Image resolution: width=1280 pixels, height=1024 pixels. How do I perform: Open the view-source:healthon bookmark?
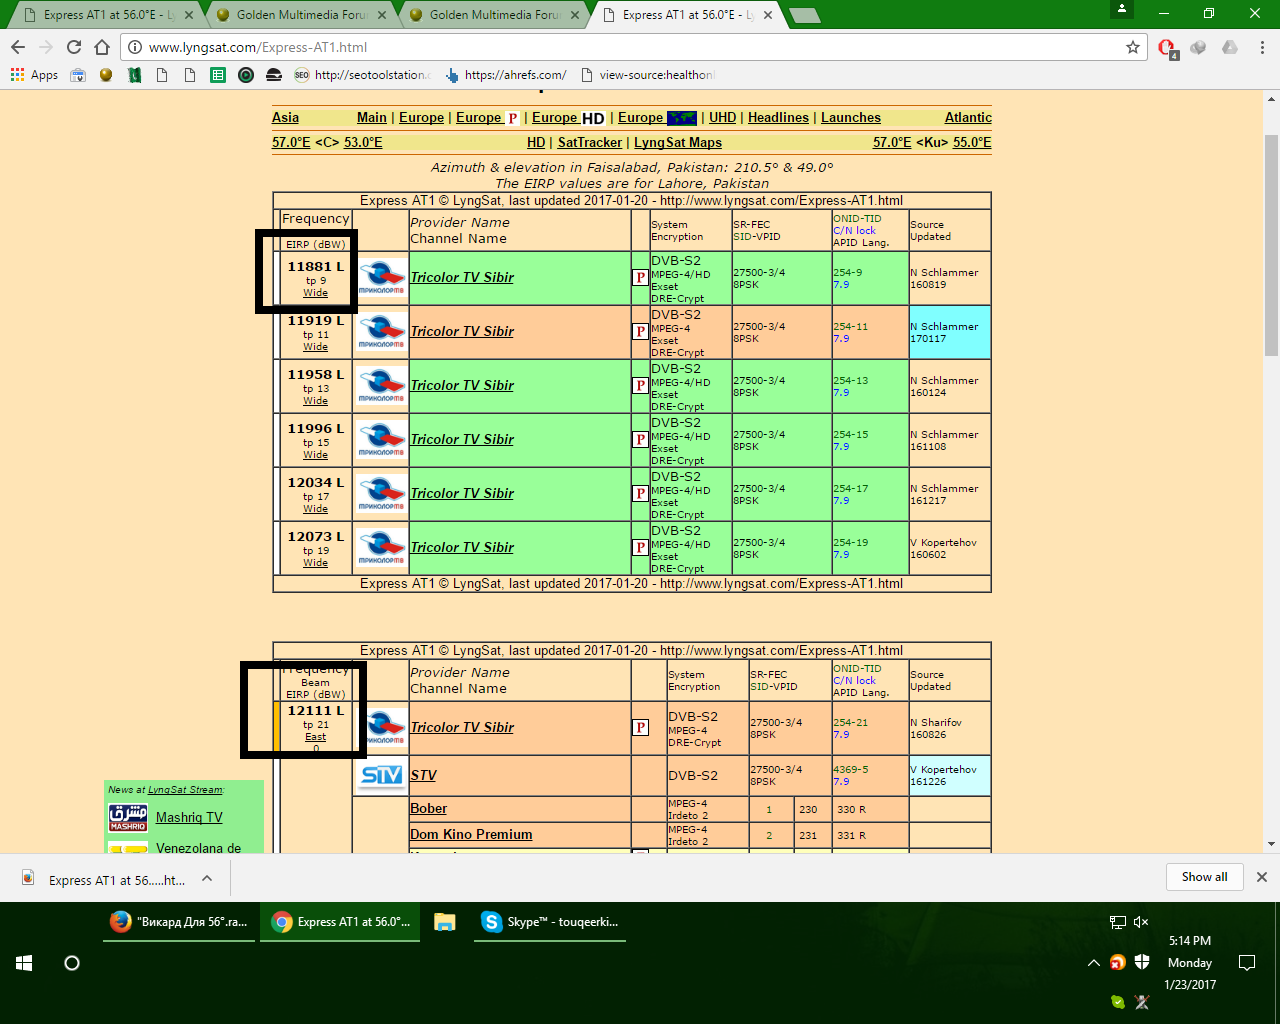(647, 75)
